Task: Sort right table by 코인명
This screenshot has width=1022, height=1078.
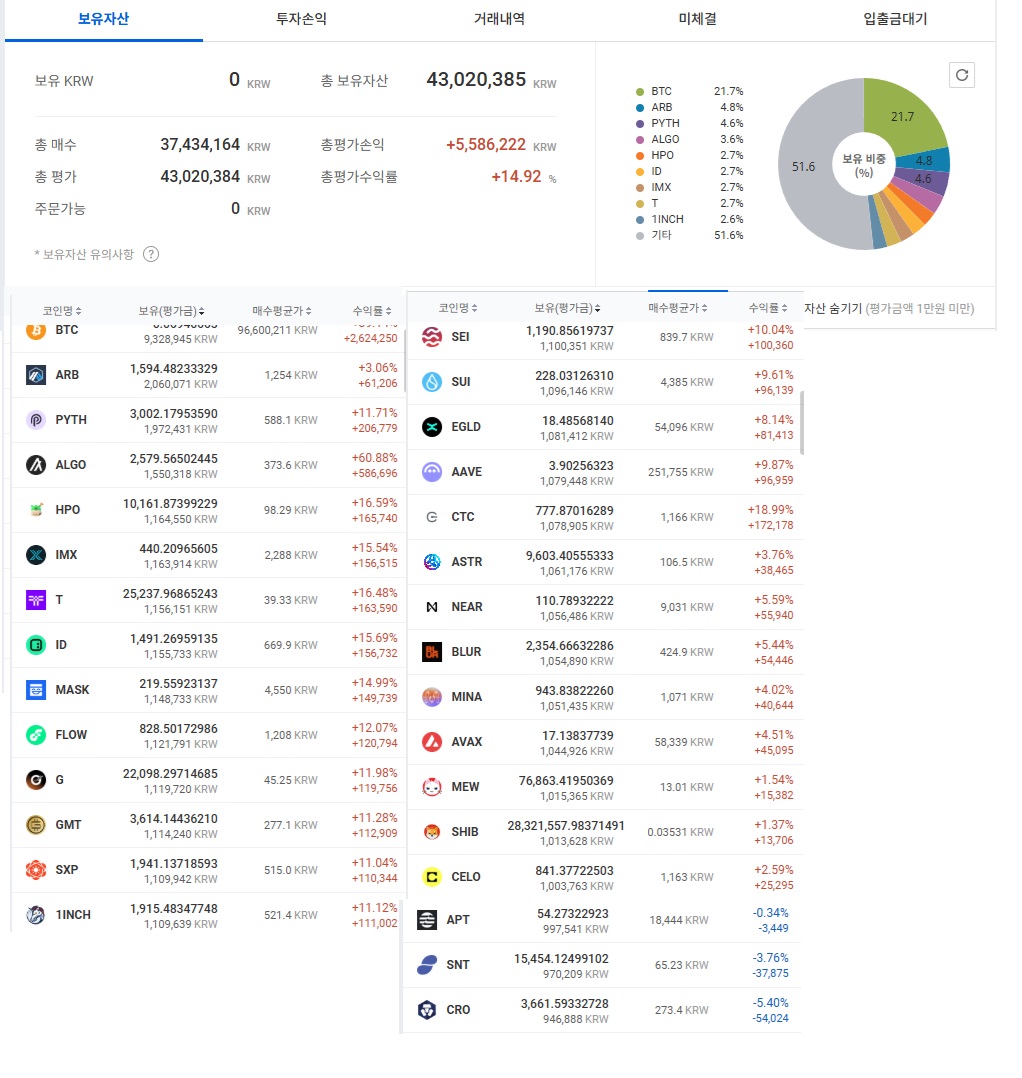Action: pos(458,308)
